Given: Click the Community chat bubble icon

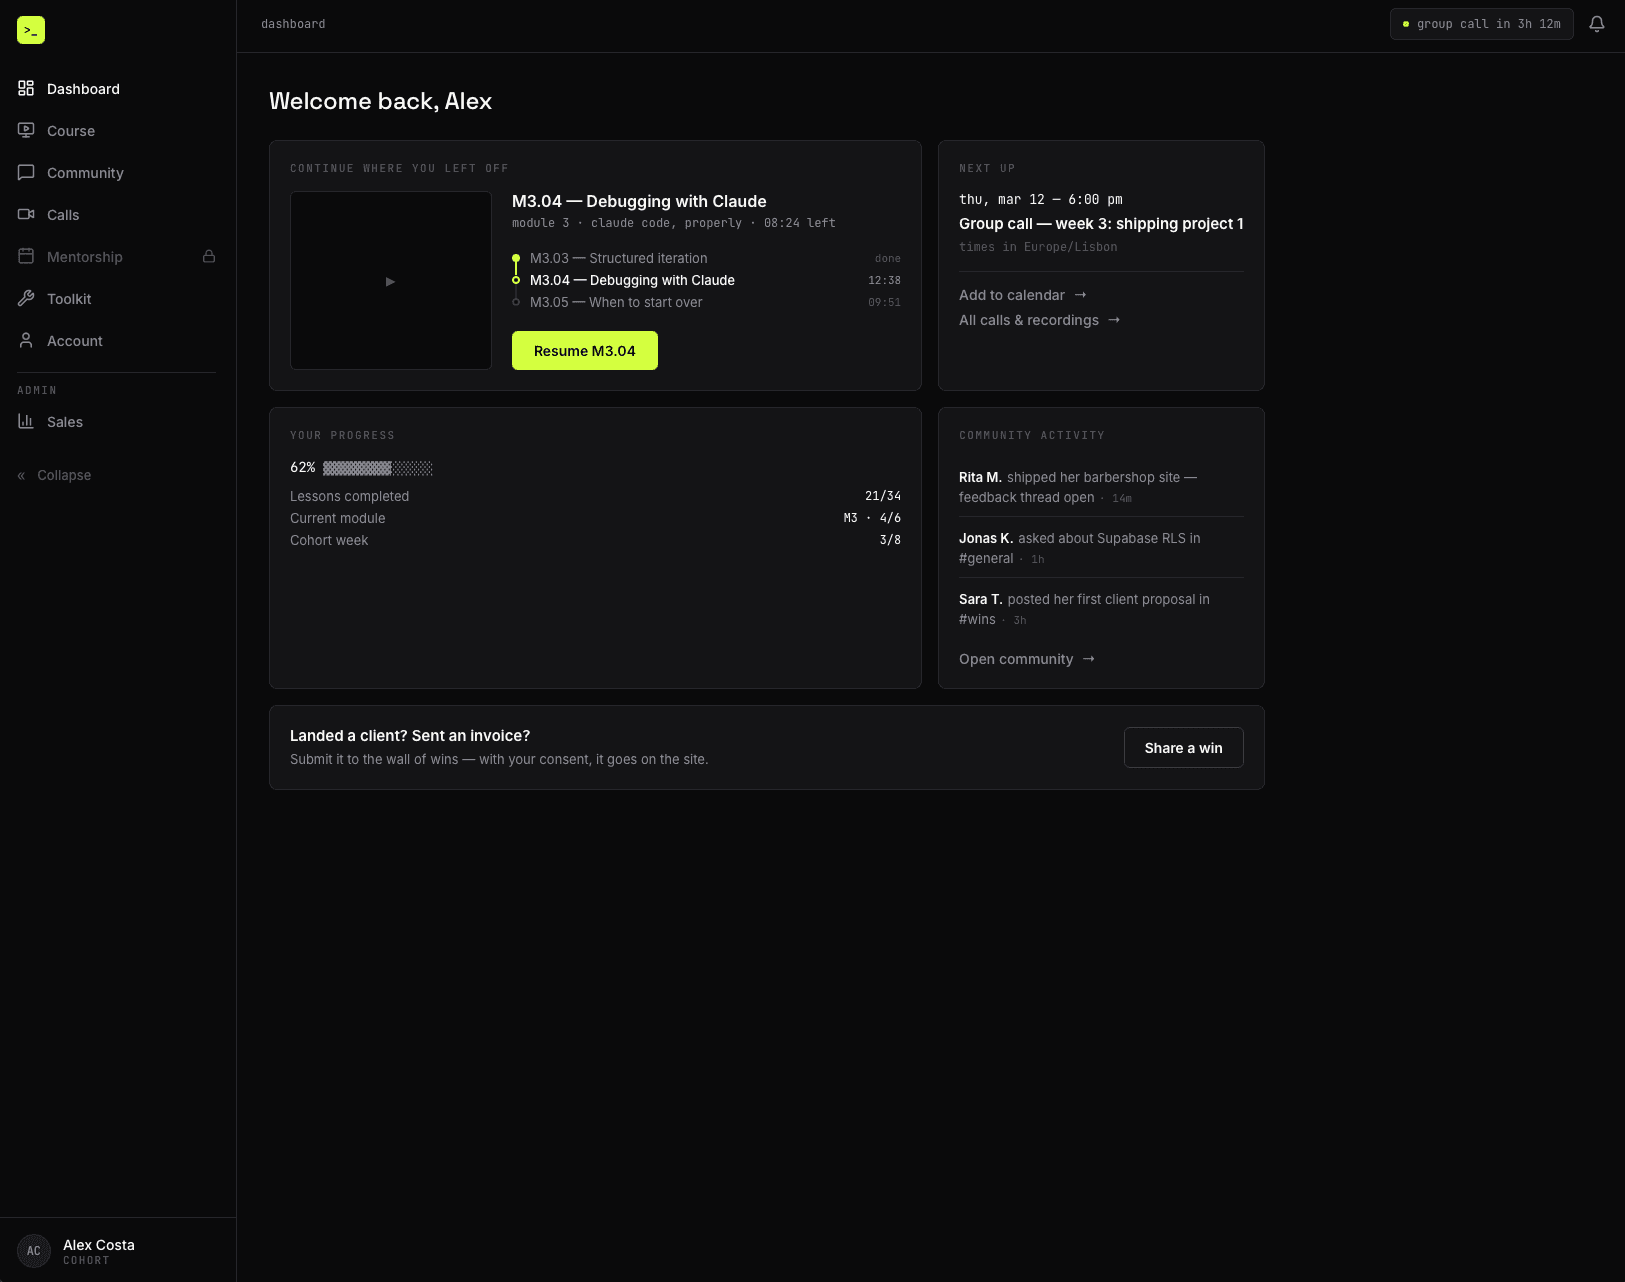Looking at the screenshot, I should (x=26, y=172).
